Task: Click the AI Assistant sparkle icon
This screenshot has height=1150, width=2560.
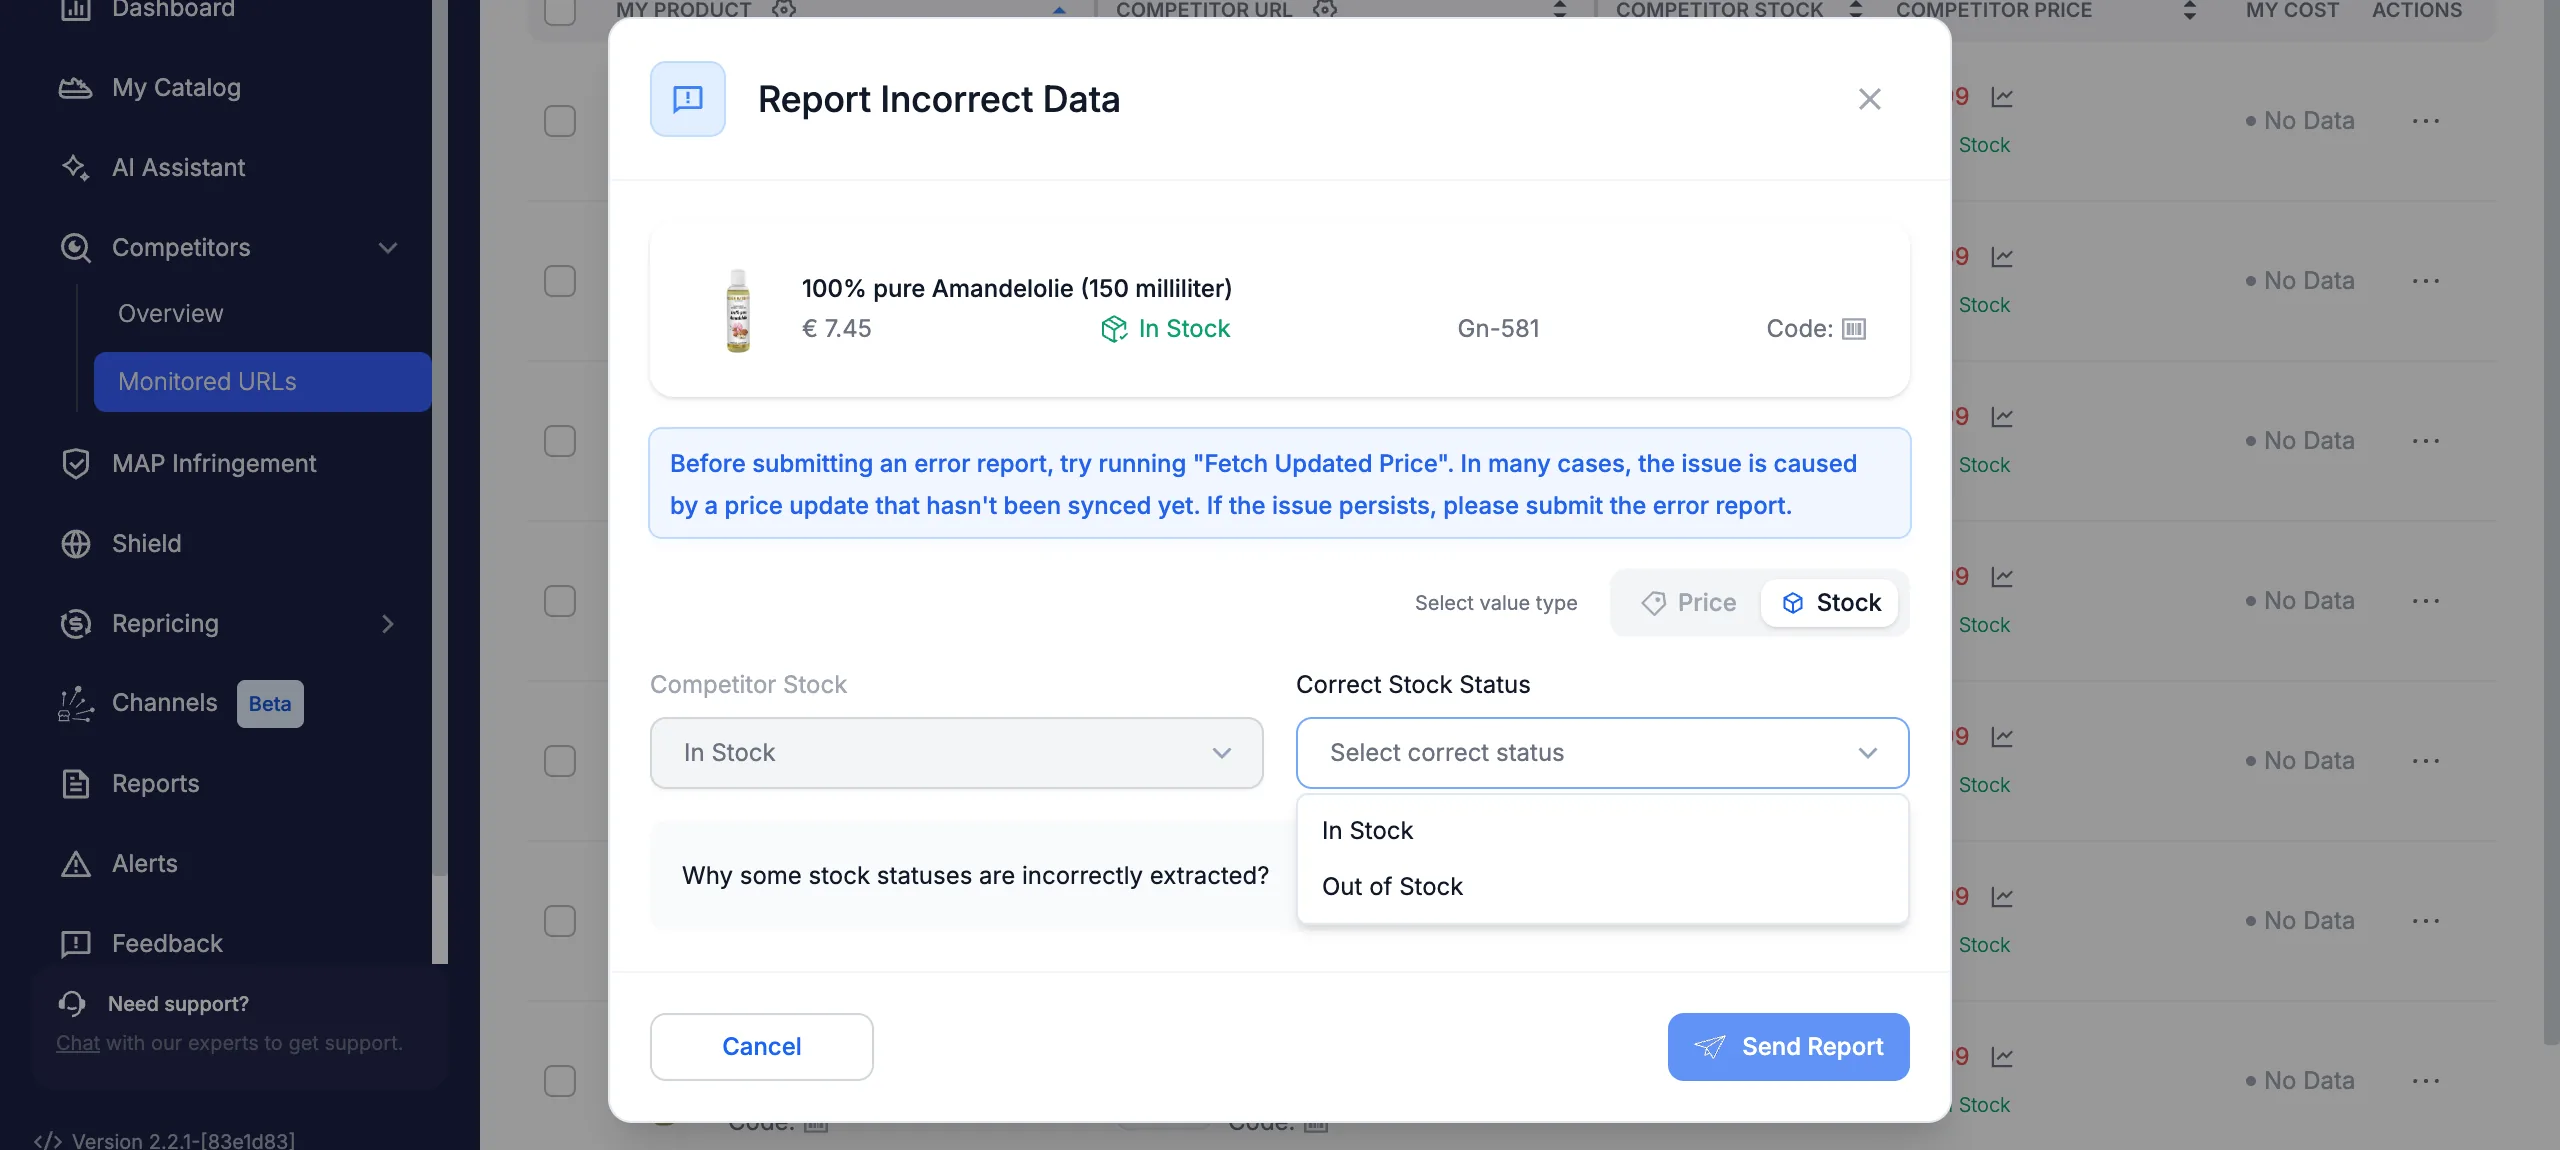Action: (76, 168)
